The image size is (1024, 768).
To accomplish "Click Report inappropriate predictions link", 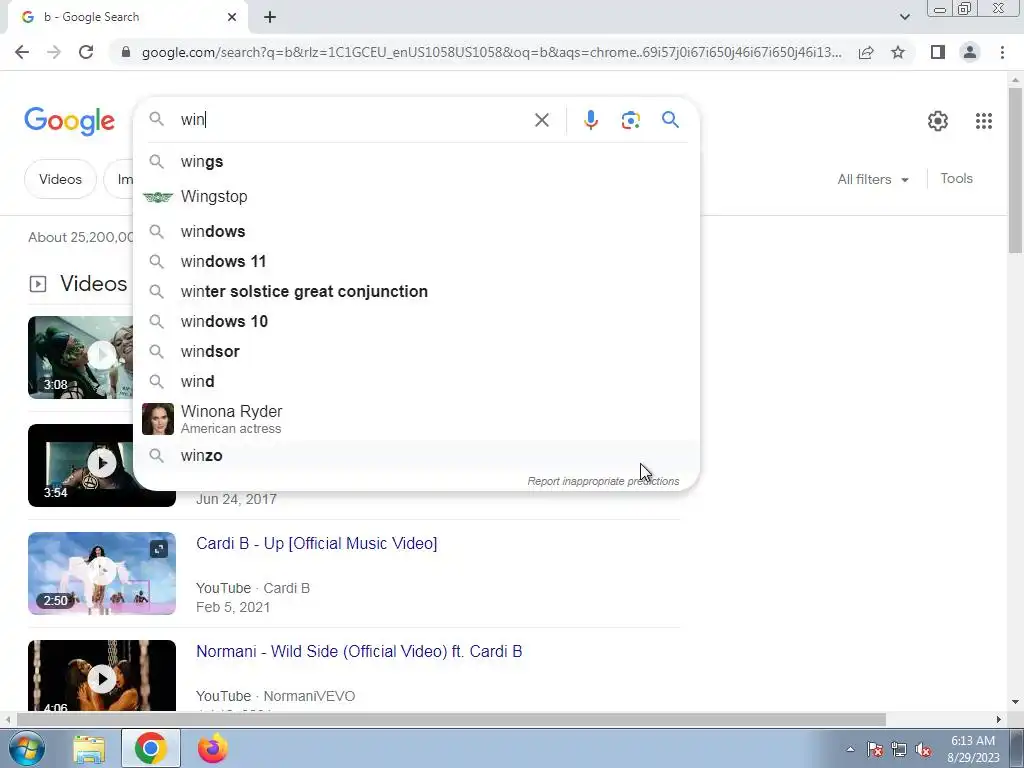I will pyautogui.click(x=603, y=481).
